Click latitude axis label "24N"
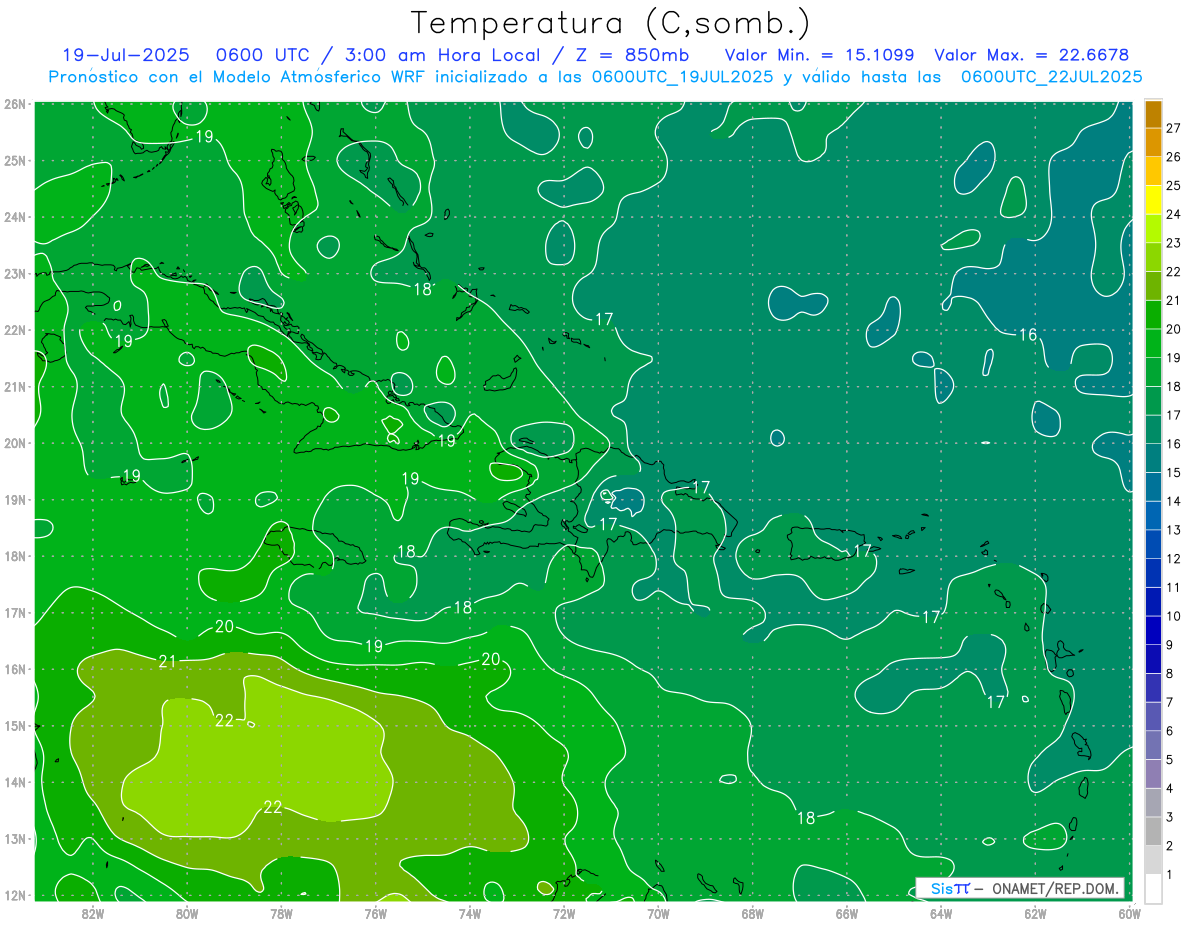The width and height of the screenshot is (1200, 927). click(x=14, y=217)
